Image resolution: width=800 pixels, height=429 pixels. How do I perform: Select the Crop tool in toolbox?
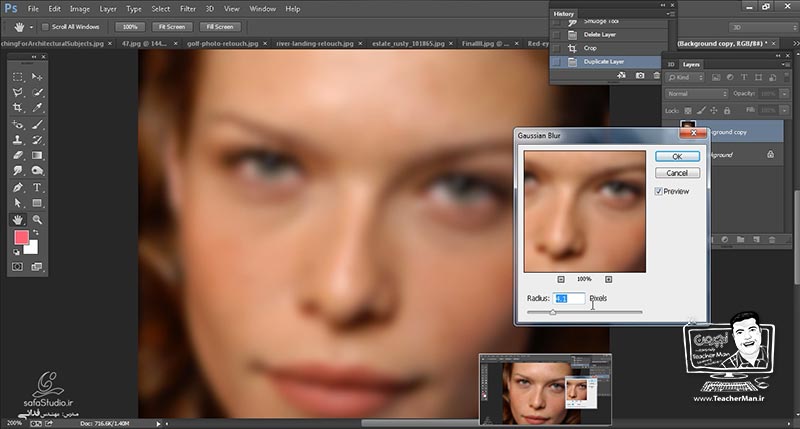[x=18, y=108]
